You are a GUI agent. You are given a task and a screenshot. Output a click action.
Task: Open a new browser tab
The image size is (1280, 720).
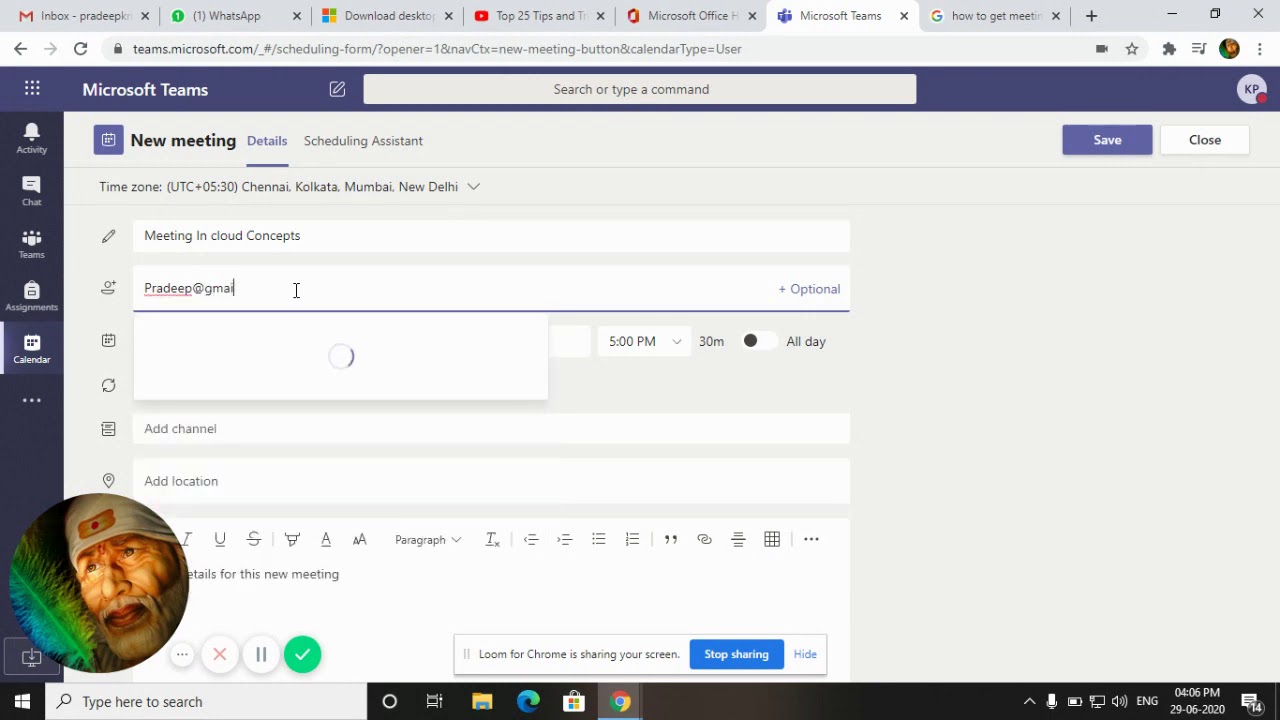[1091, 16]
